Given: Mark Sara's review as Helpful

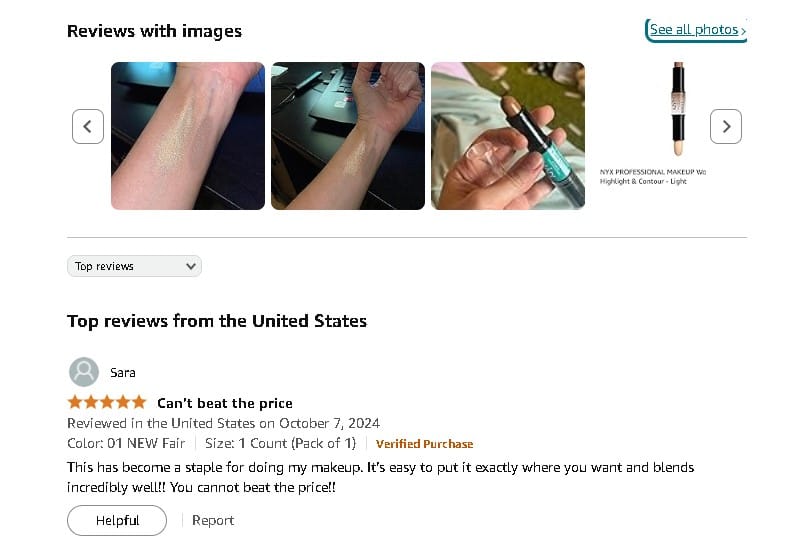Looking at the screenshot, I should tap(117, 520).
